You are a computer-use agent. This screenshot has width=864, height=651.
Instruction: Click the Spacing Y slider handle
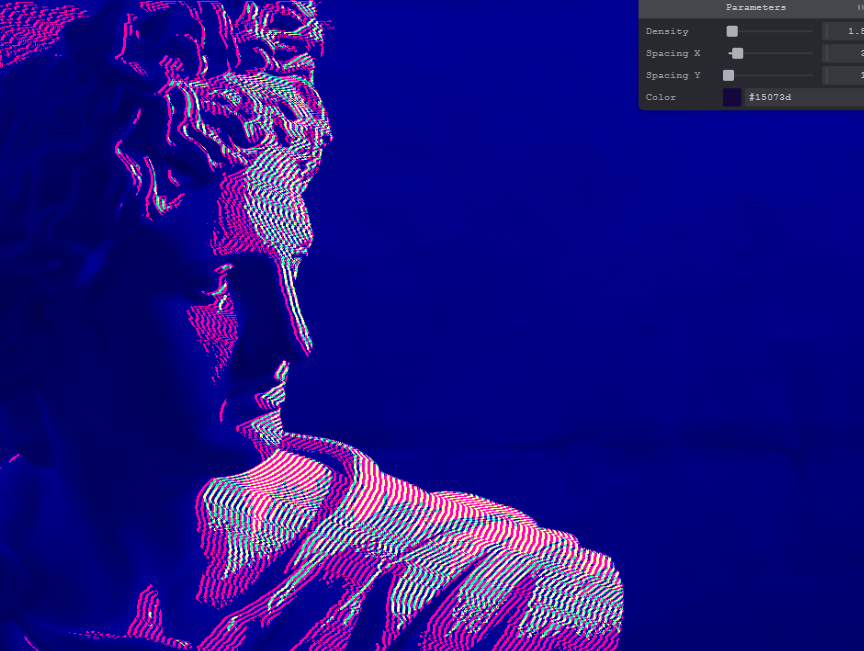click(729, 76)
